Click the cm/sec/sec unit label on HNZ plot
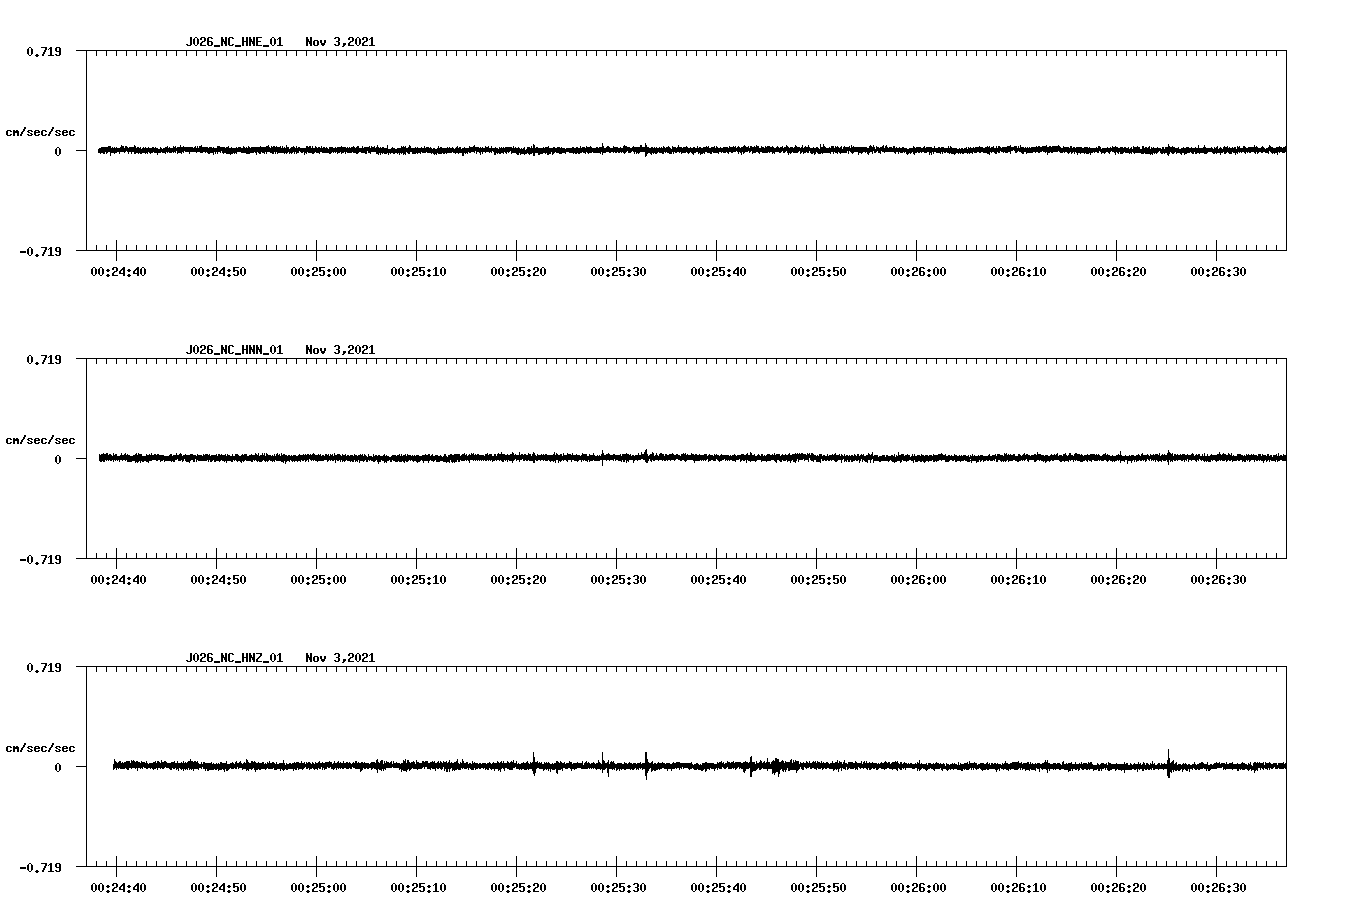 [40, 748]
